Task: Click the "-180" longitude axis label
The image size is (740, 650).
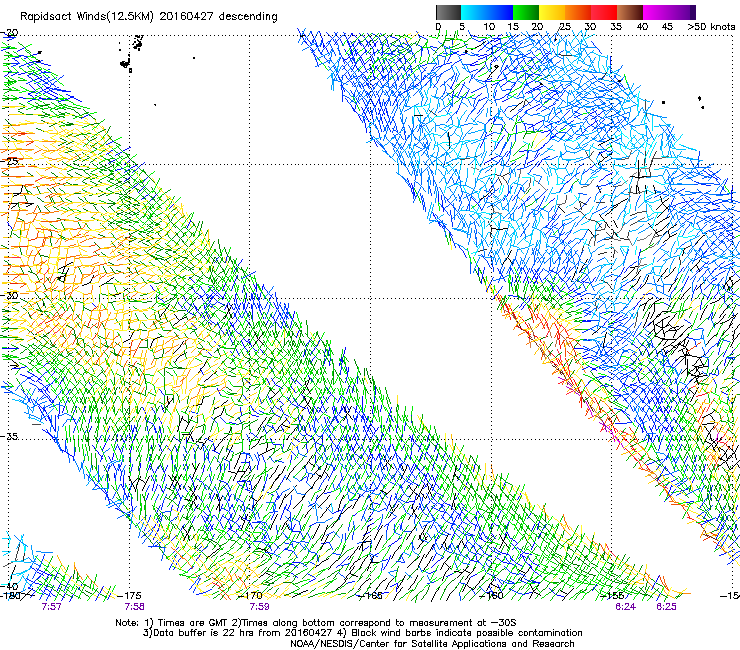Action: pos(10,595)
